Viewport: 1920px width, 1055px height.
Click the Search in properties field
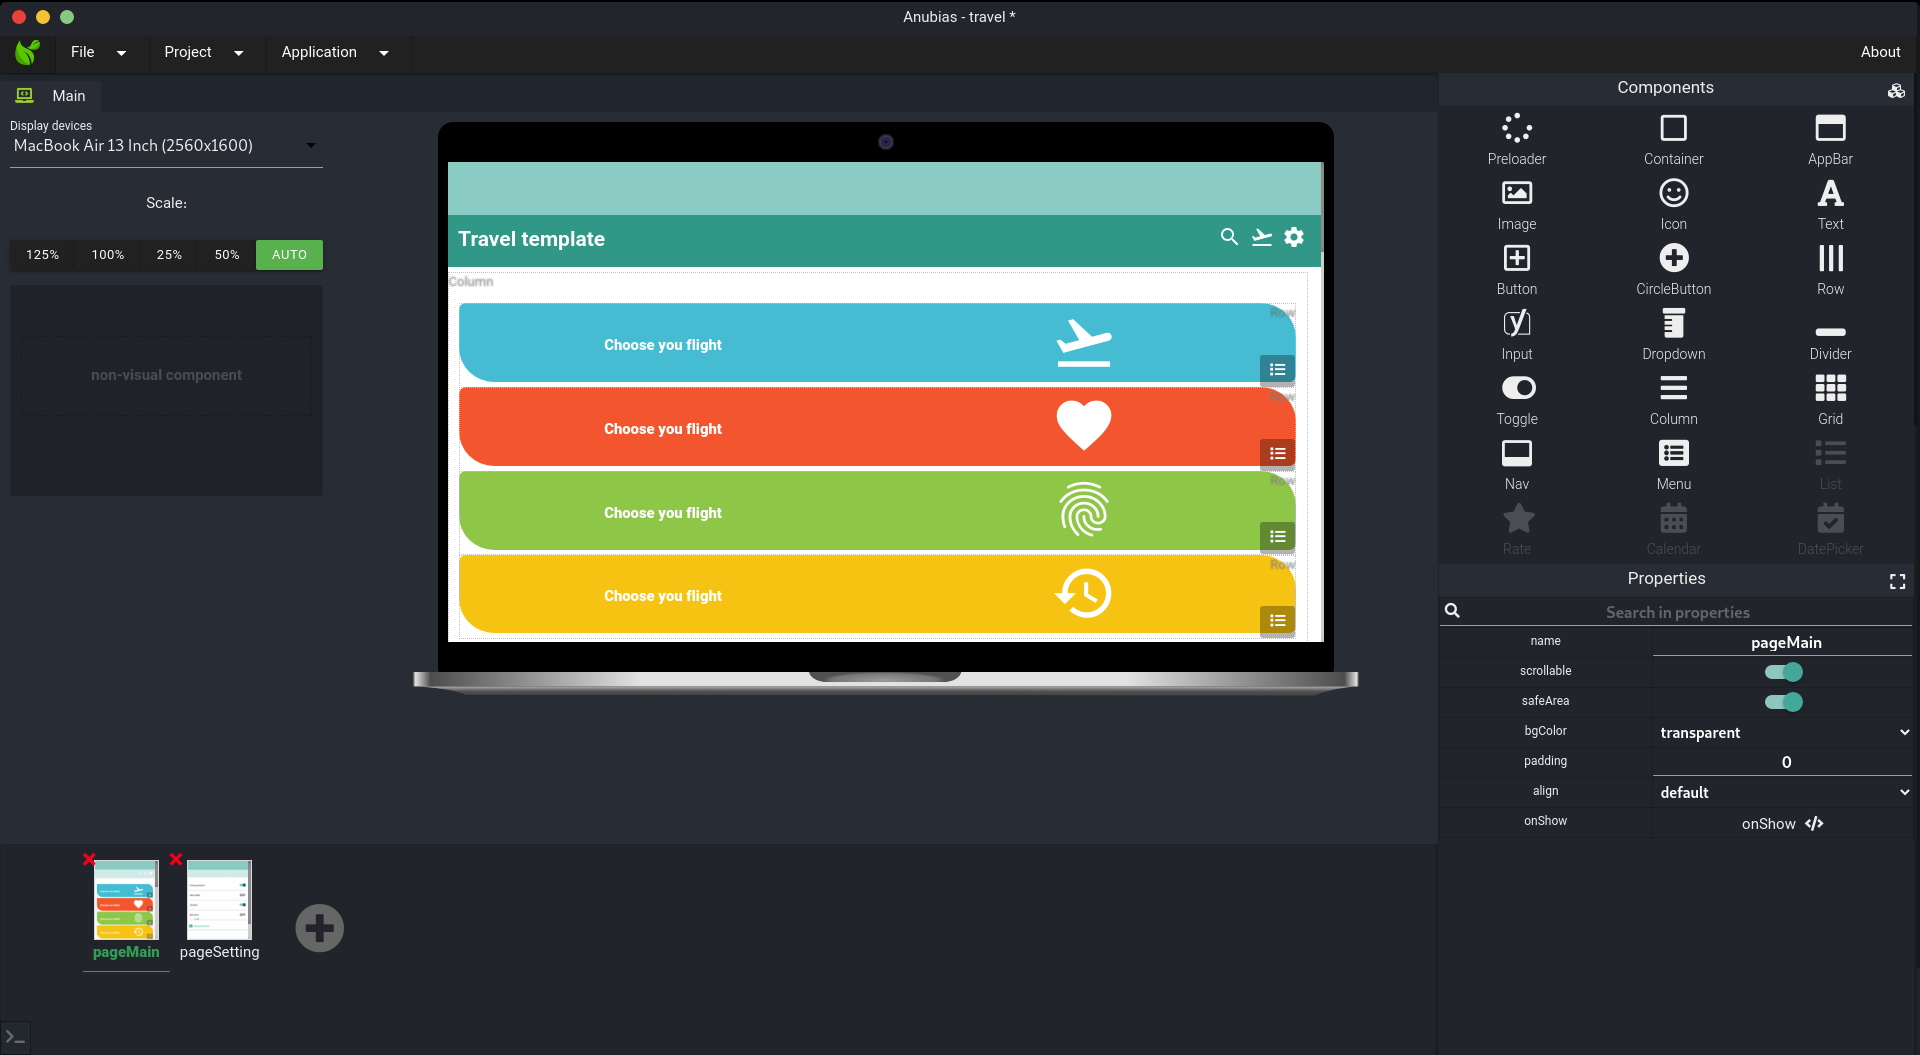point(1677,612)
